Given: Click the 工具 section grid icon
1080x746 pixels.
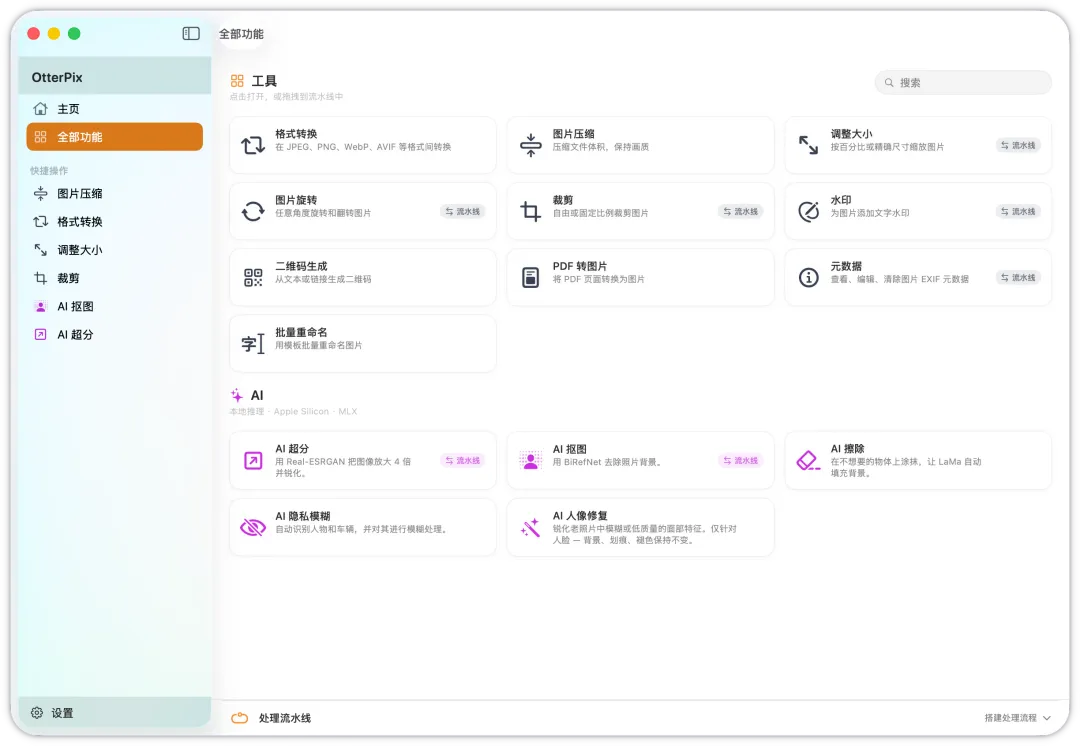Looking at the screenshot, I should [237, 81].
